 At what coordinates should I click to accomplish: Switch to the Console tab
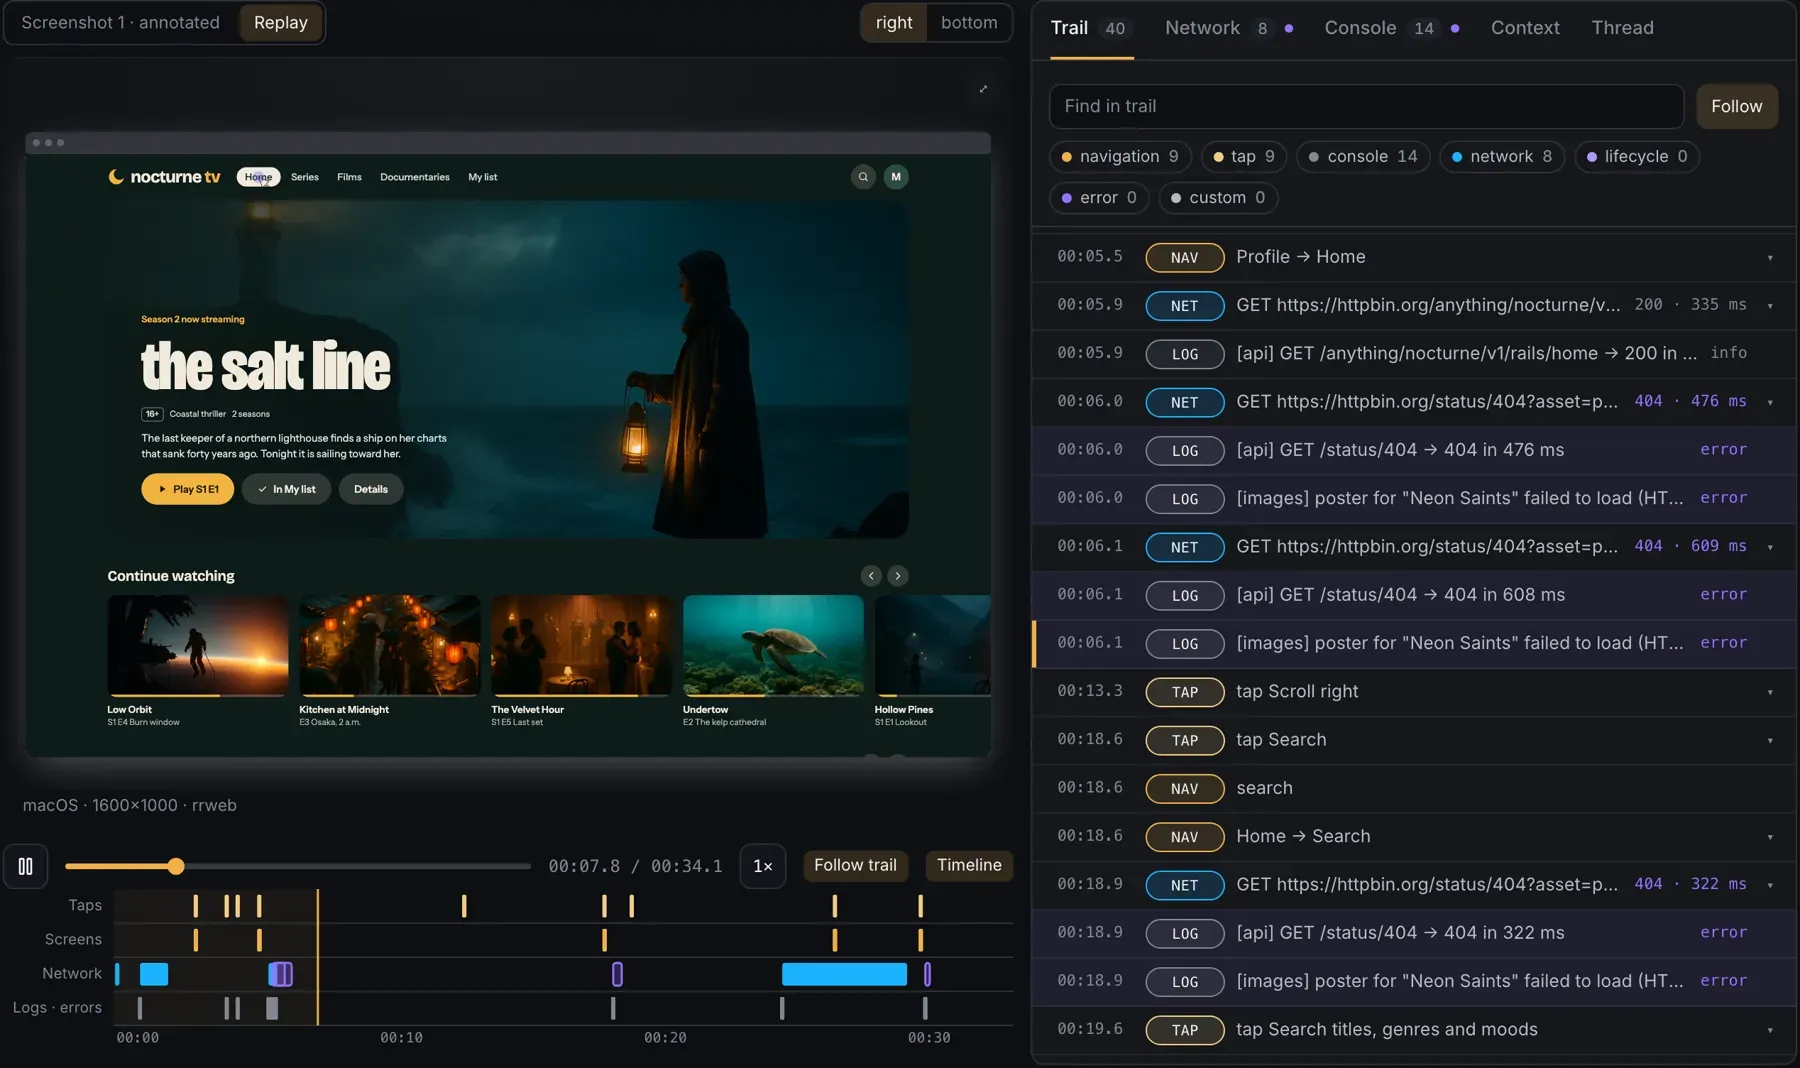pos(1391,28)
